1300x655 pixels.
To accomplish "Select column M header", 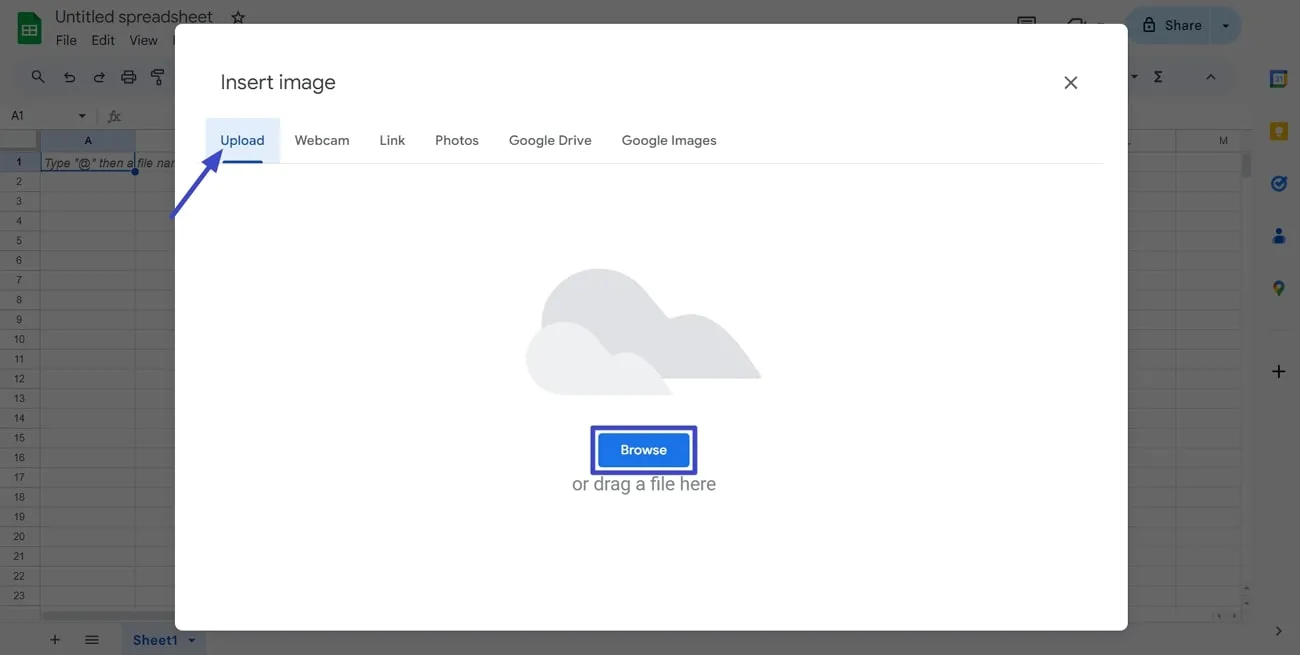I will 1223,141.
